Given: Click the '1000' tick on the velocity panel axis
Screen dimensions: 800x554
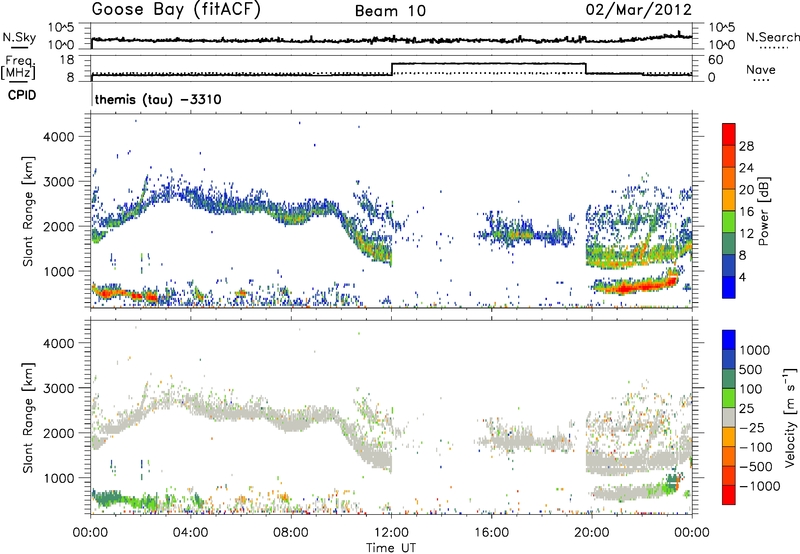Looking at the screenshot, I should pyautogui.click(x=58, y=478).
